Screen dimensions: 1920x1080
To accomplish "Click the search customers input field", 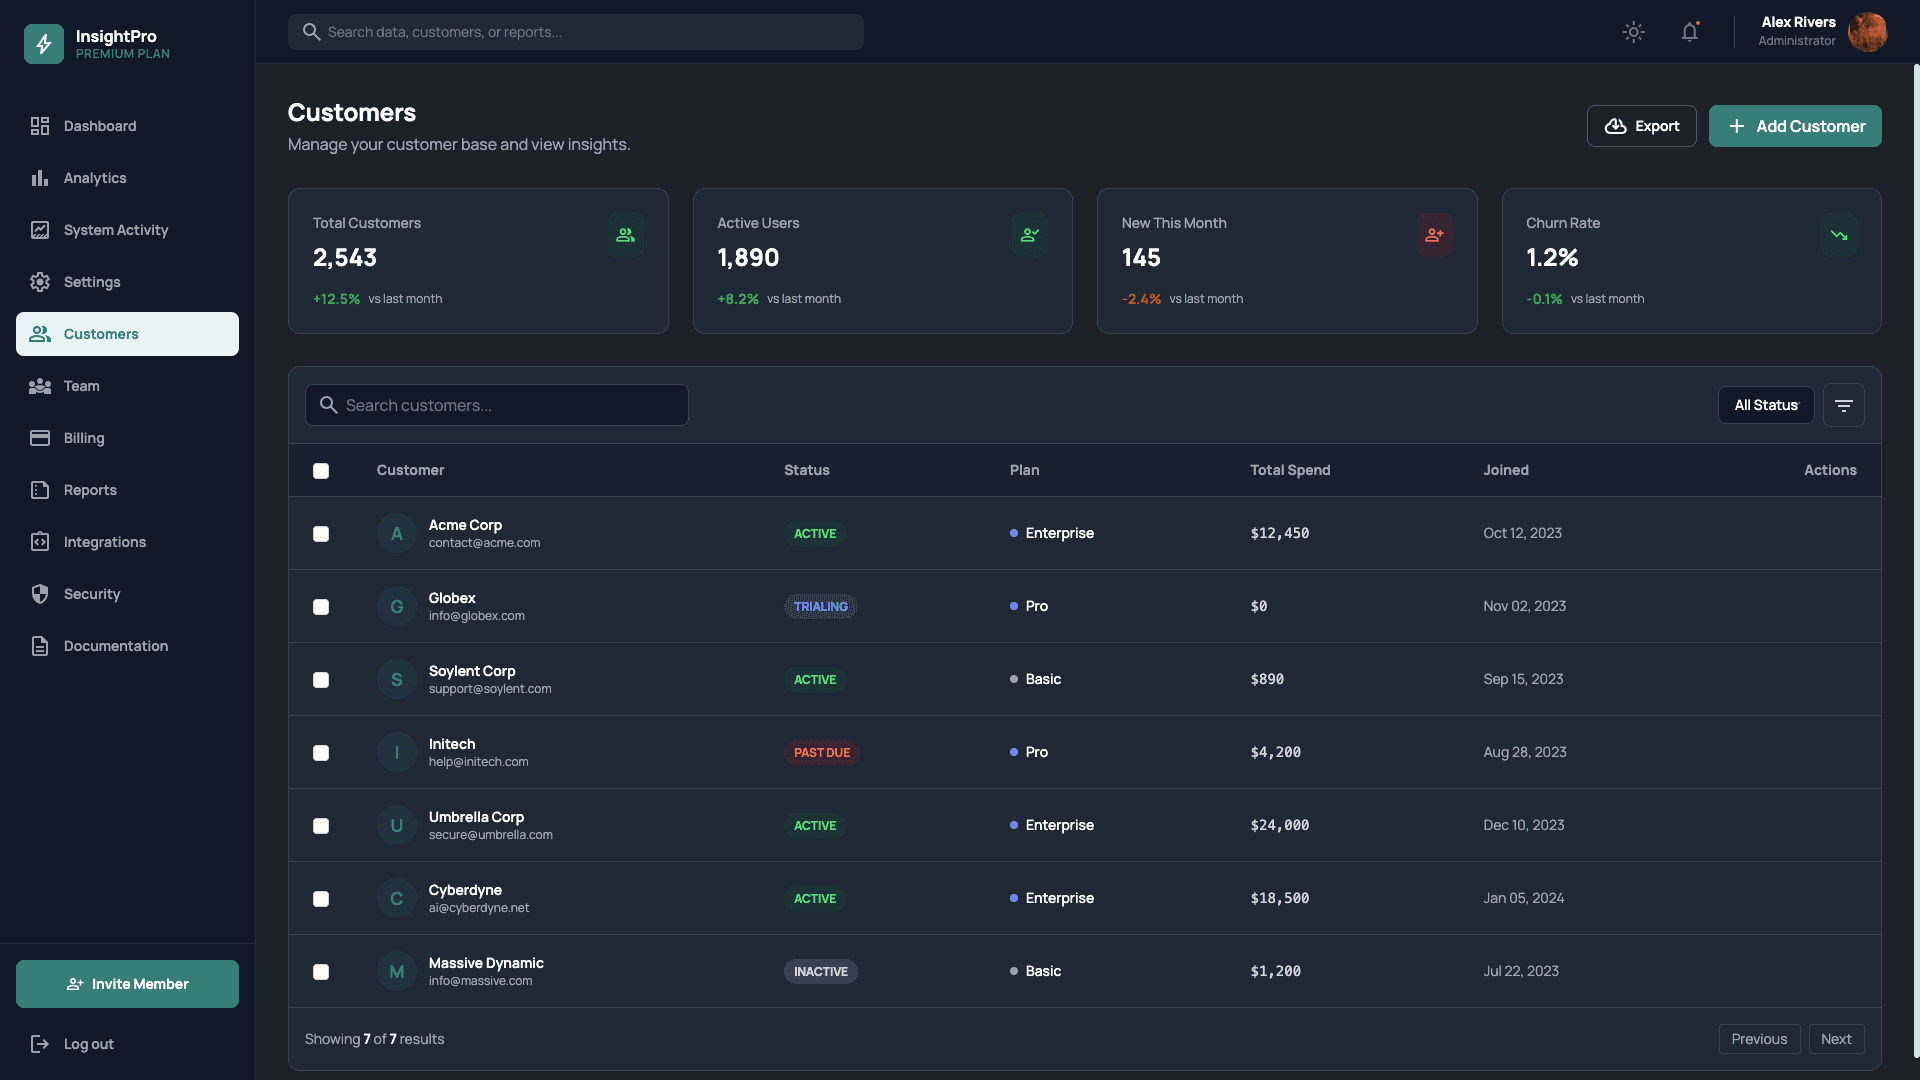I will point(496,405).
